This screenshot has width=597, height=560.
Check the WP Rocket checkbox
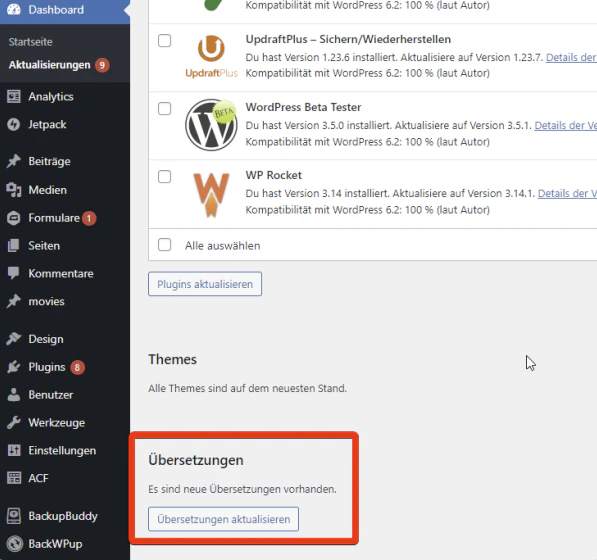pyautogui.click(x=164, y=176)
